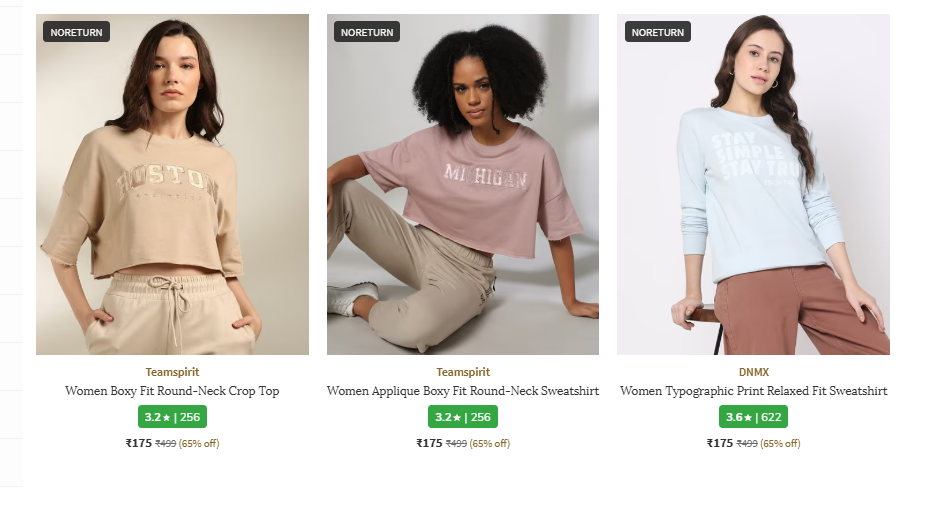Click the NORETURN badge on the Boston crop top

pyautogui.click(x=76, y=32)
